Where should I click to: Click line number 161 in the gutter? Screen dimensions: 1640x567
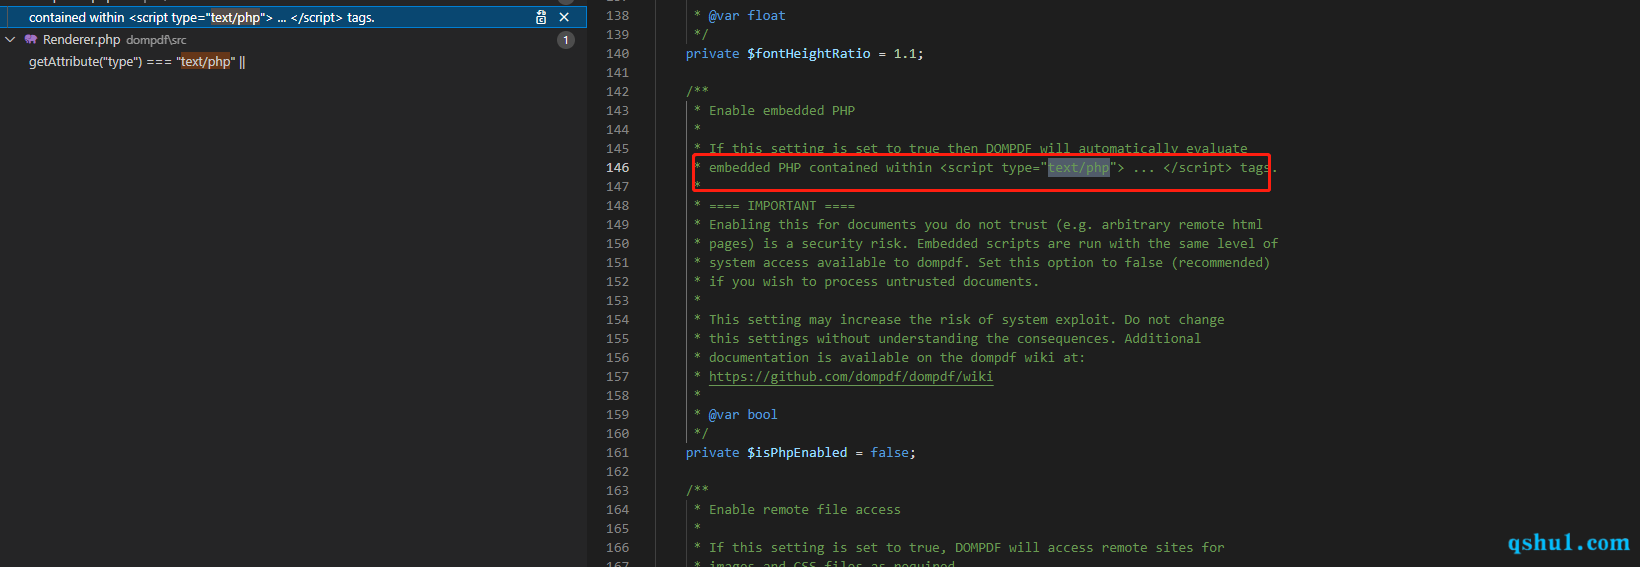(617, 453)
